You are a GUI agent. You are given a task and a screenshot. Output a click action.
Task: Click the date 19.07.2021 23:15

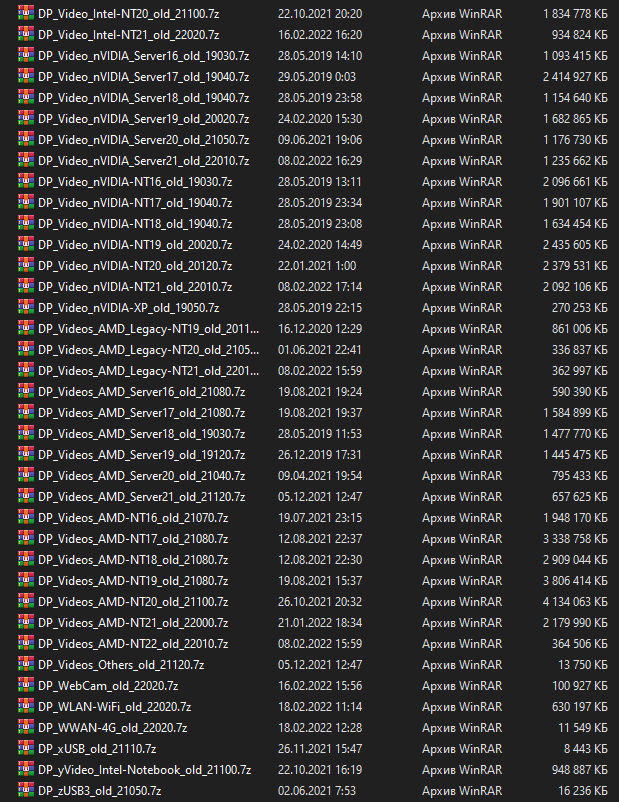(320, 518)
